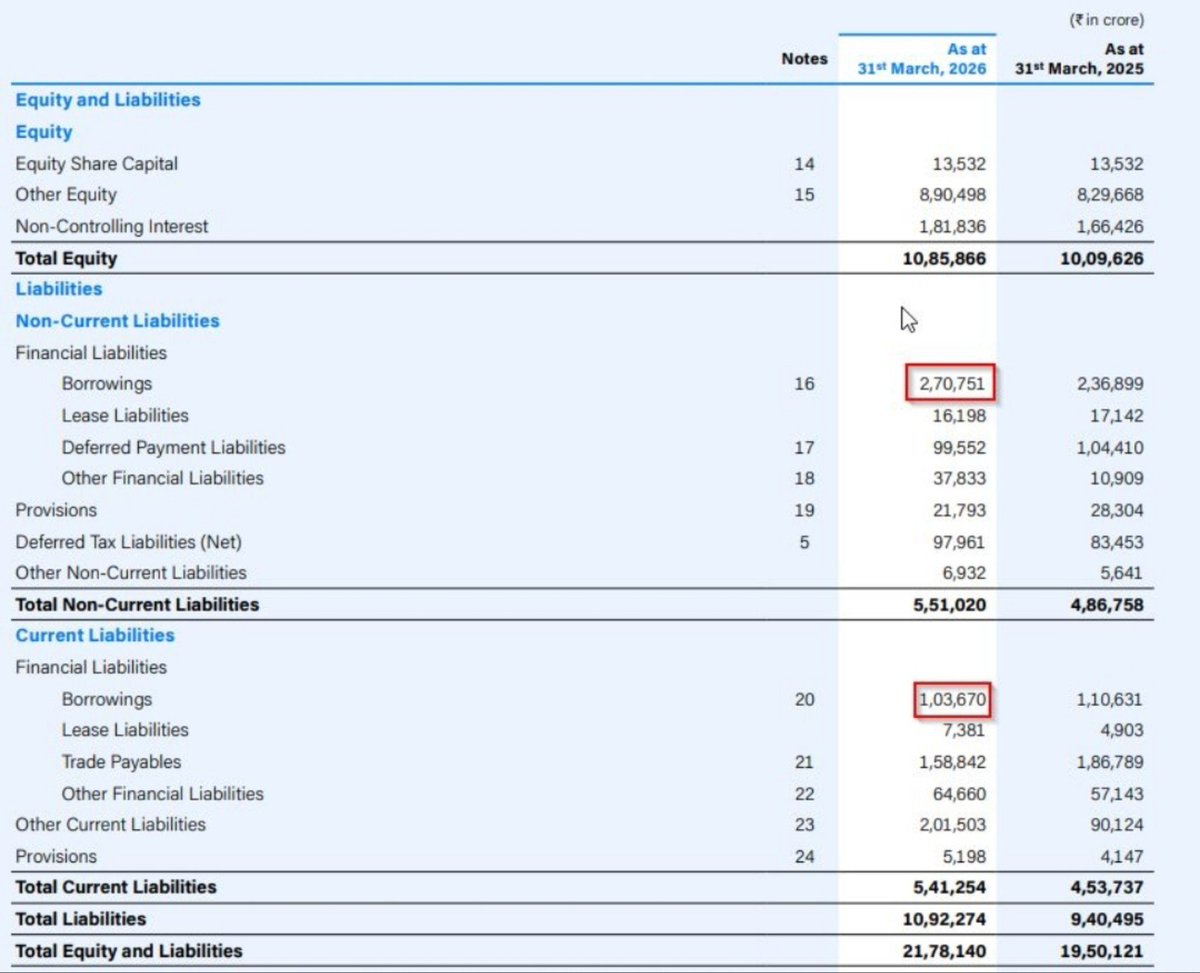
Task: Click the non-current Borrowings value 2,70,751
Action: pyautogui.click(x=950, y=384)
